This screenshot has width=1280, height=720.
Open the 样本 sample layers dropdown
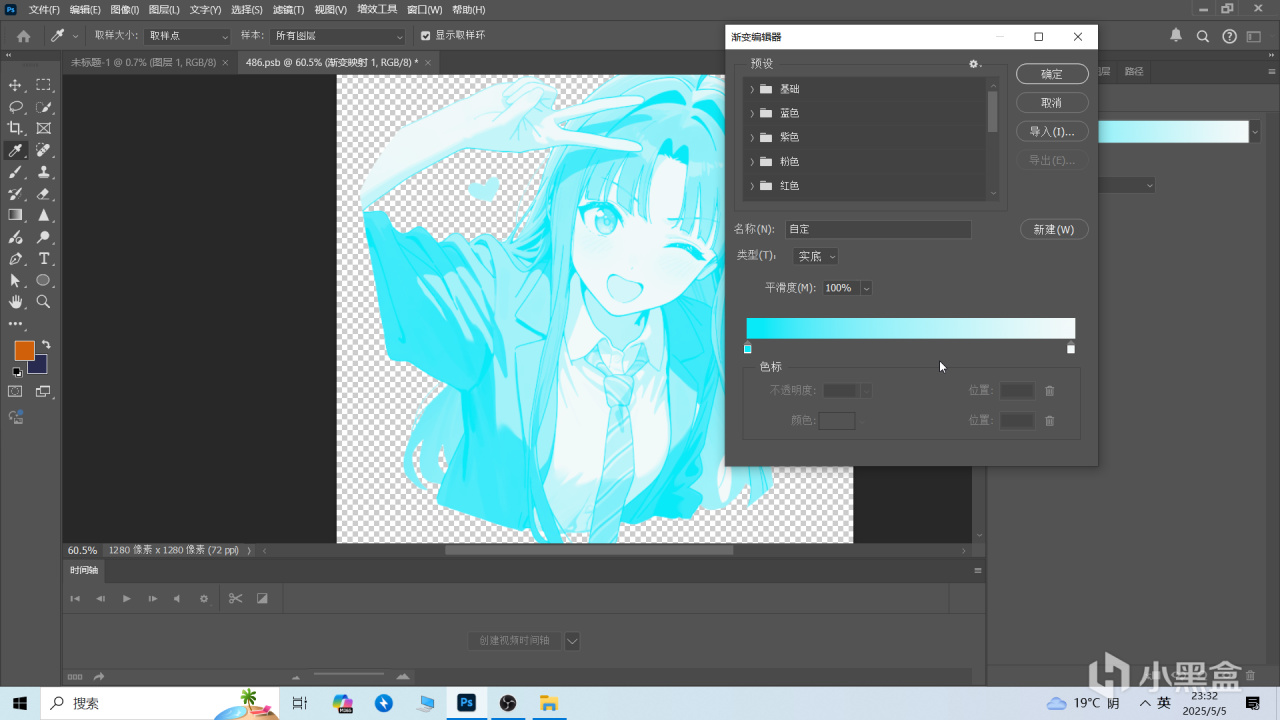338,36
